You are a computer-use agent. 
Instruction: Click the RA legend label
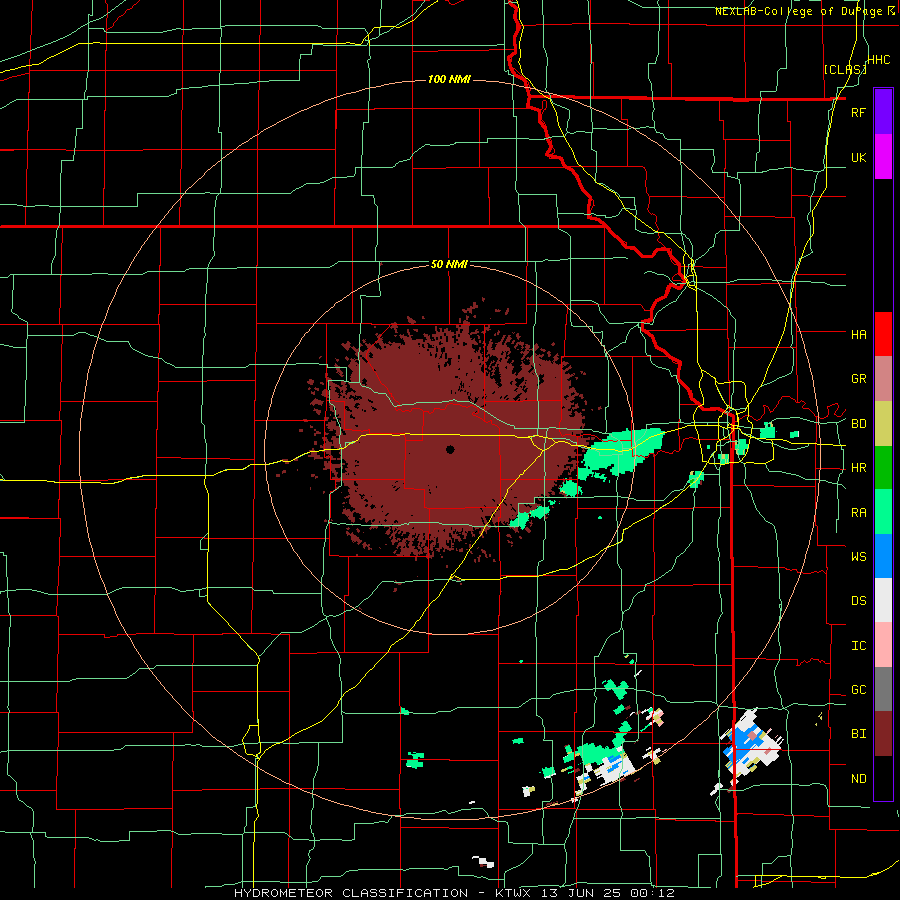[858, 513]
